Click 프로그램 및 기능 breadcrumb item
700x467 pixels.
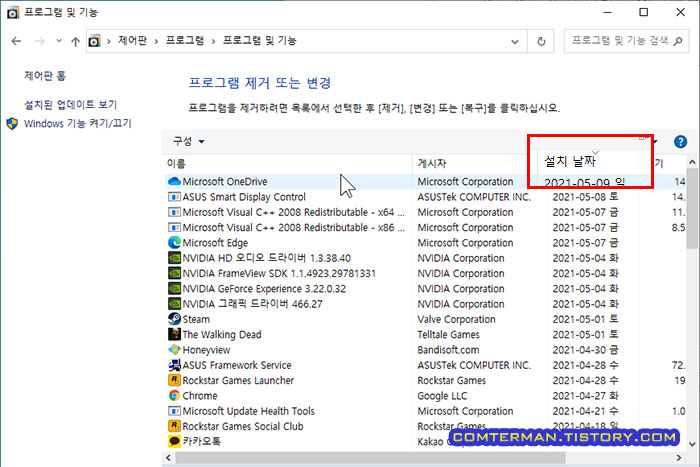(x=259, y=41)
